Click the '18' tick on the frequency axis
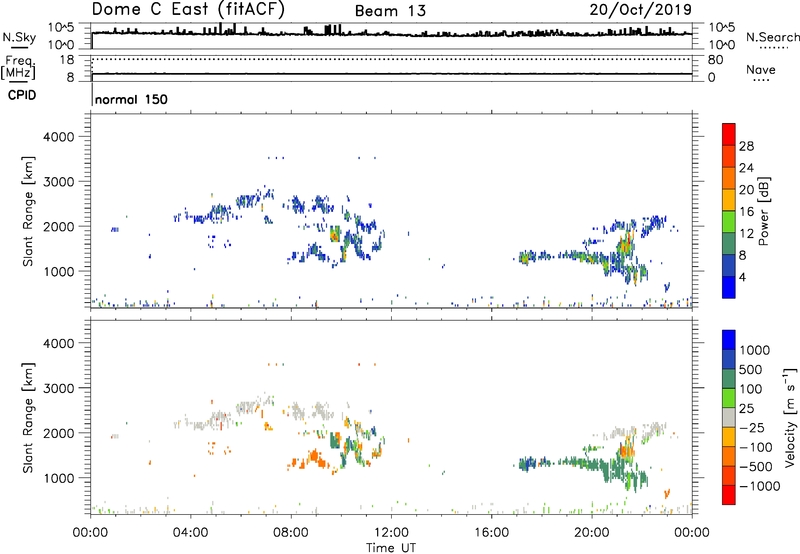The height and width of the screenshot is (554, 800). pos(67,60)
